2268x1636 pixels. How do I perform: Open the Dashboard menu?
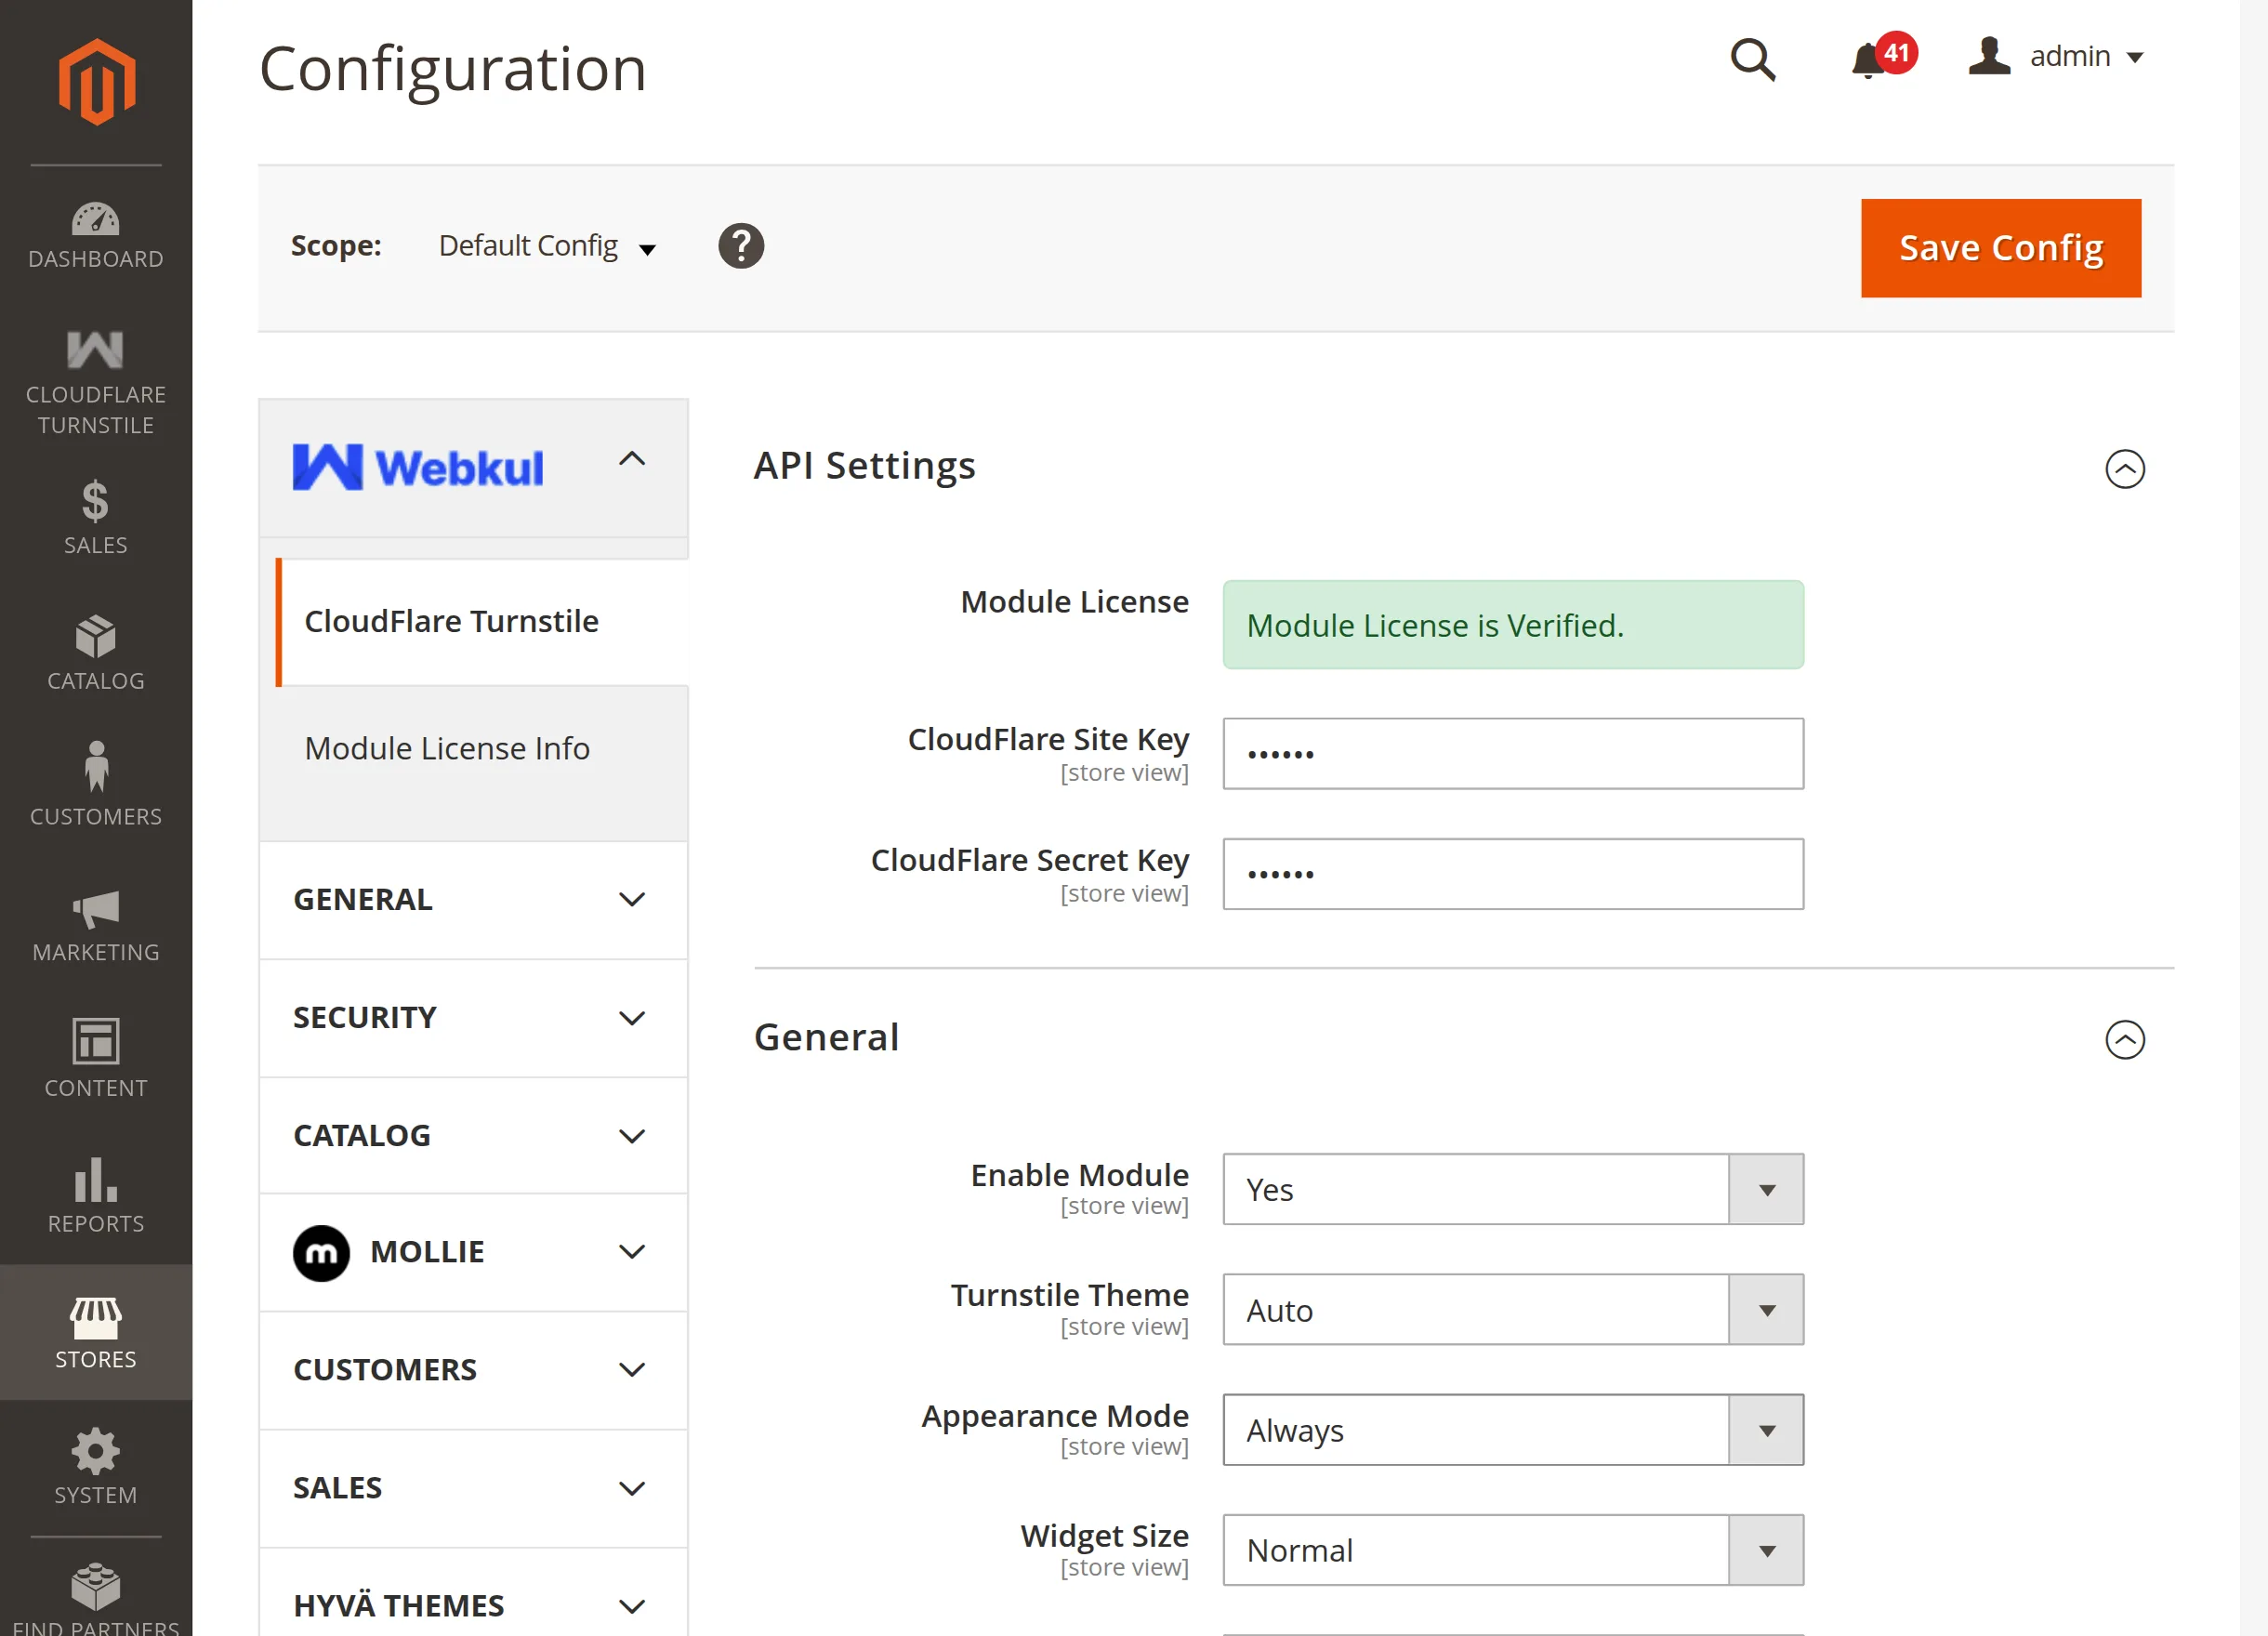(96, 237)
